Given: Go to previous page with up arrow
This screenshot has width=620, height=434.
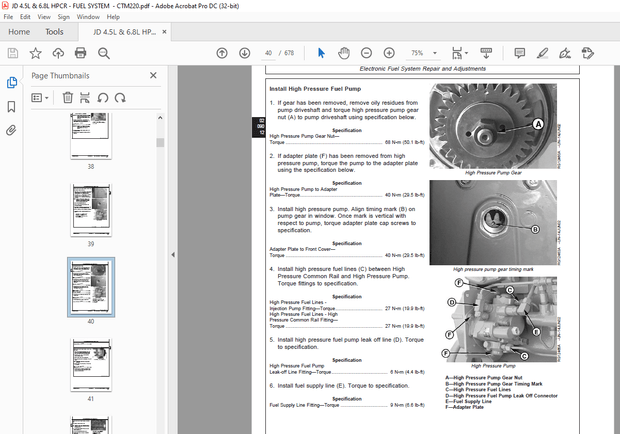Looking at the screenshot, I should tap(220, 53).
